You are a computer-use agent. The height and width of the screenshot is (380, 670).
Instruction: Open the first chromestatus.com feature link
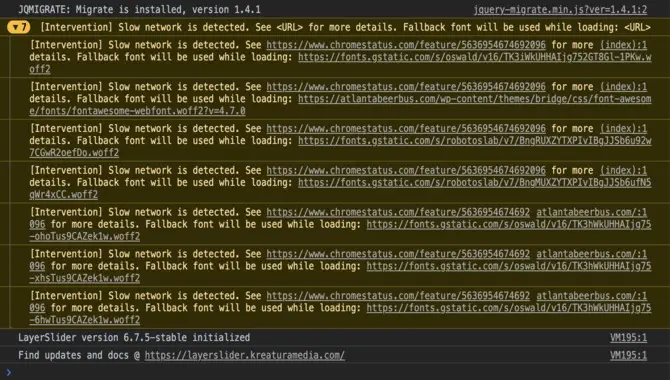406,45
